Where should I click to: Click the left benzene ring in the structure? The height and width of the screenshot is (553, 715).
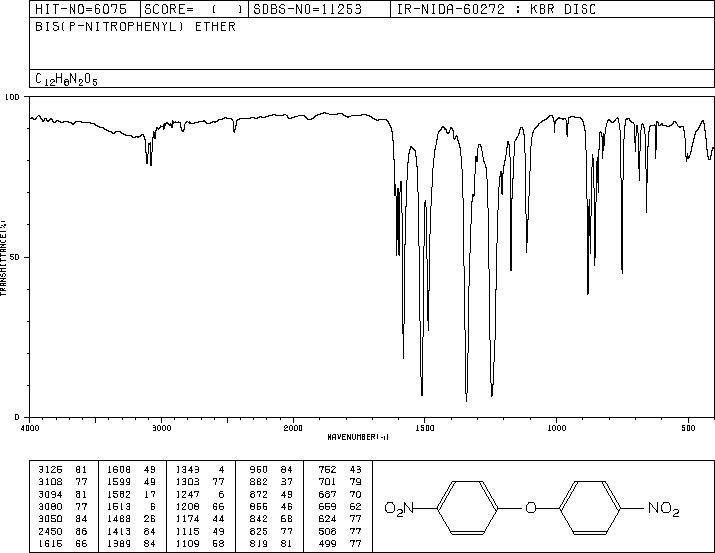[467, 507]
